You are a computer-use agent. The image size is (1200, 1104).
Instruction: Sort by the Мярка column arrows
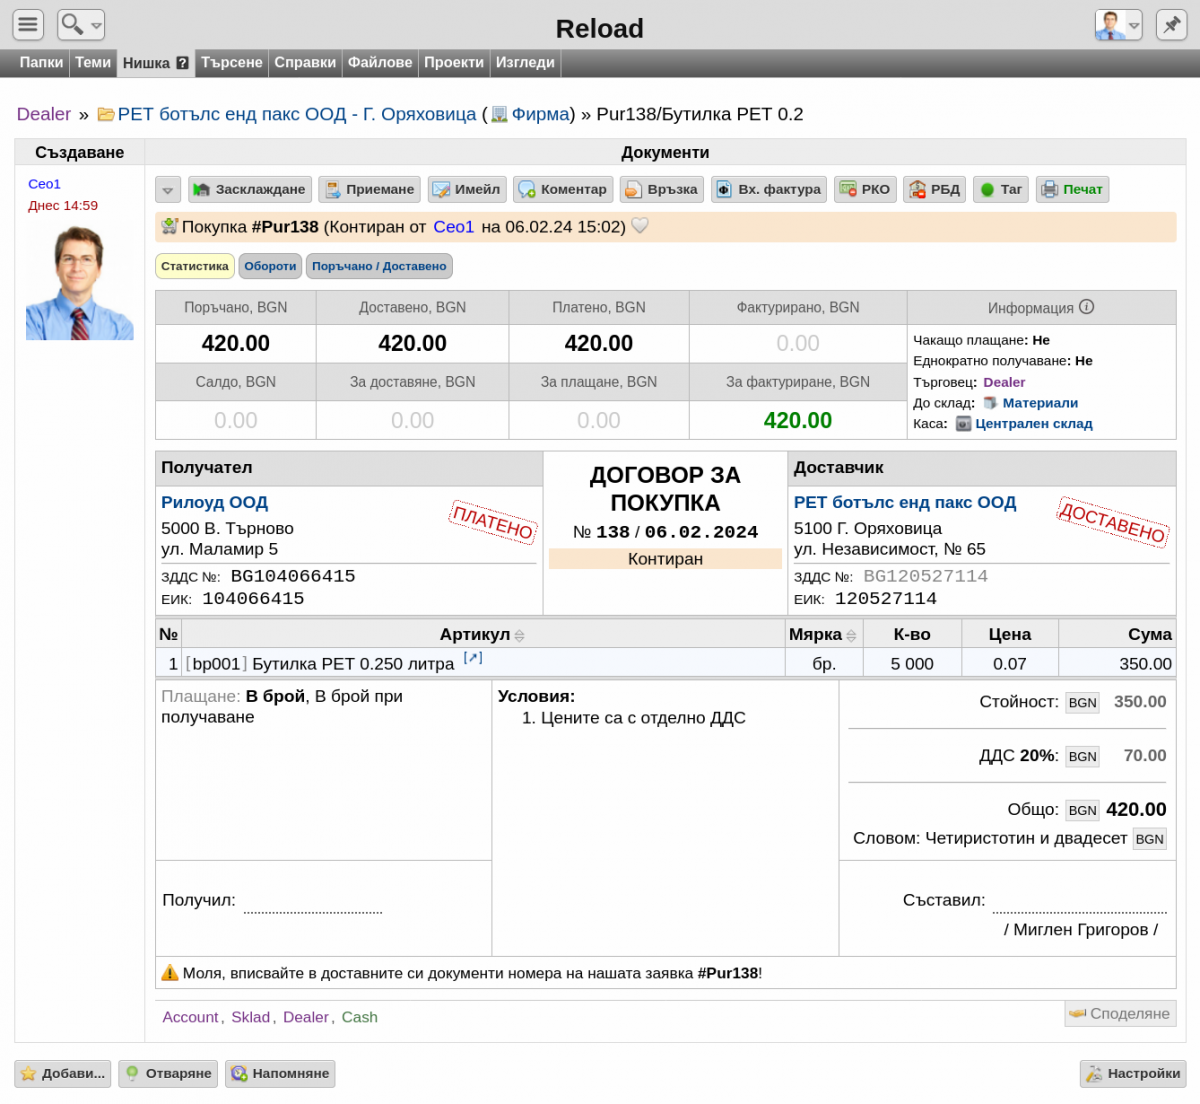[x=851, y=636]
